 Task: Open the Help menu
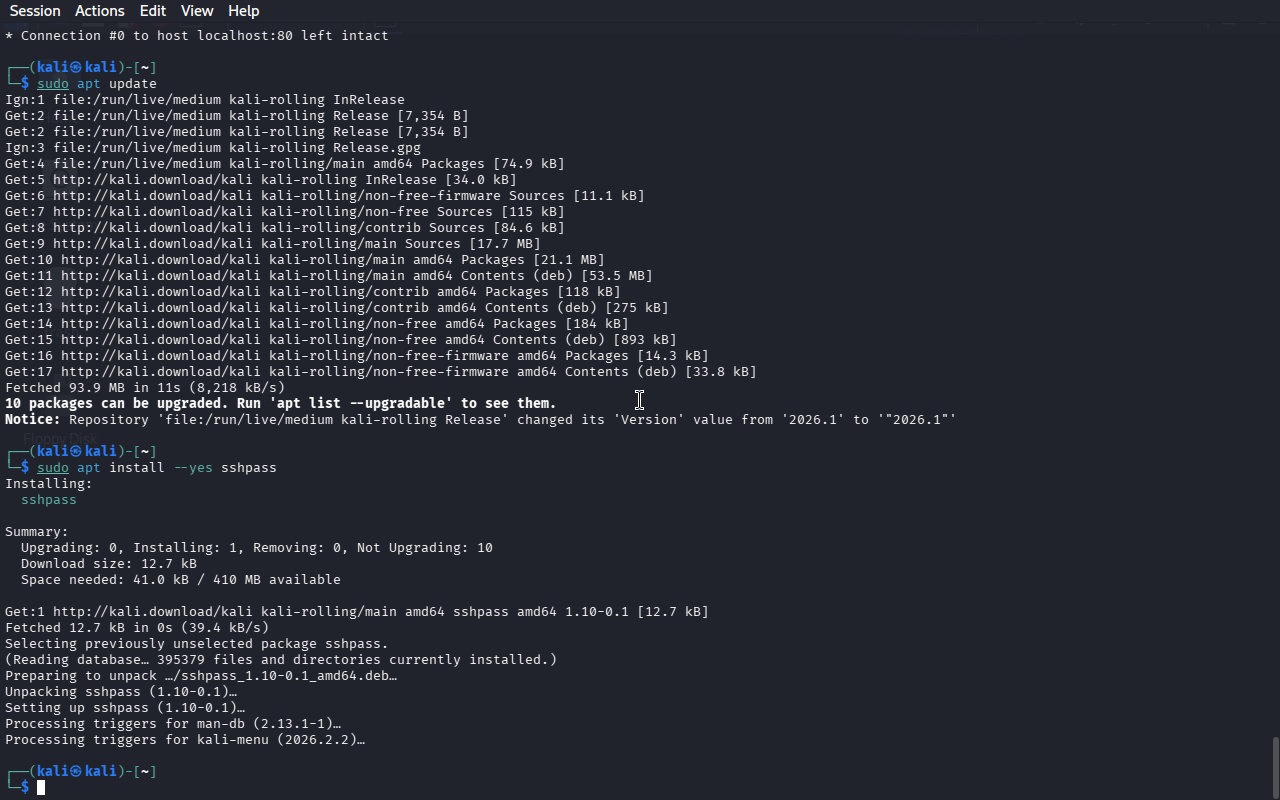(x=244, y=11)
